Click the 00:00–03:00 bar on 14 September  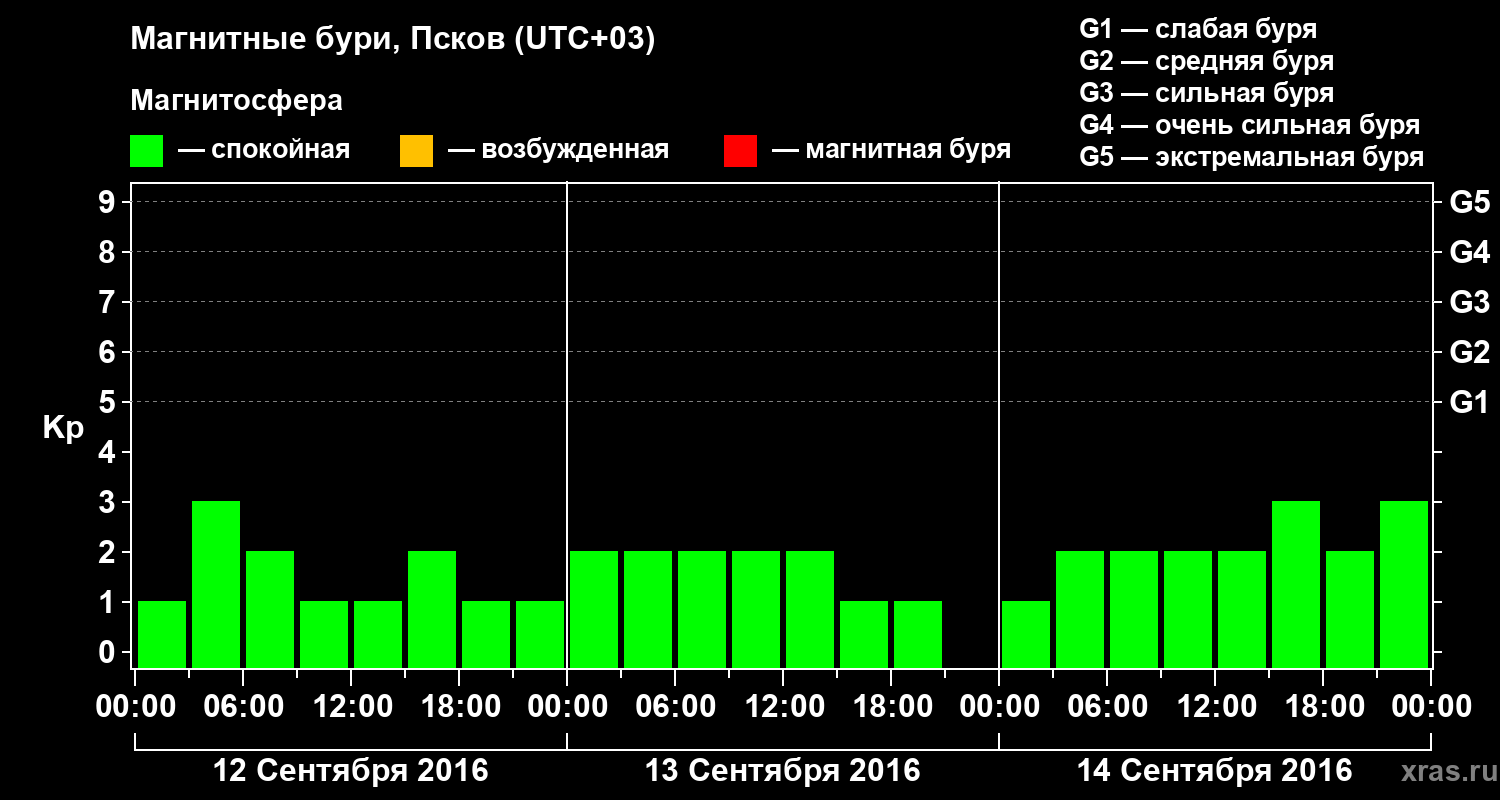coord(1026,635)
